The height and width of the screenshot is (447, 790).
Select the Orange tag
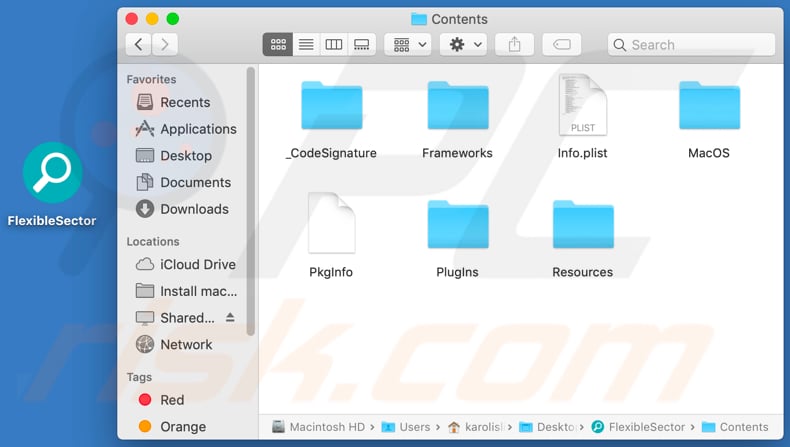[x=172, y=427]
